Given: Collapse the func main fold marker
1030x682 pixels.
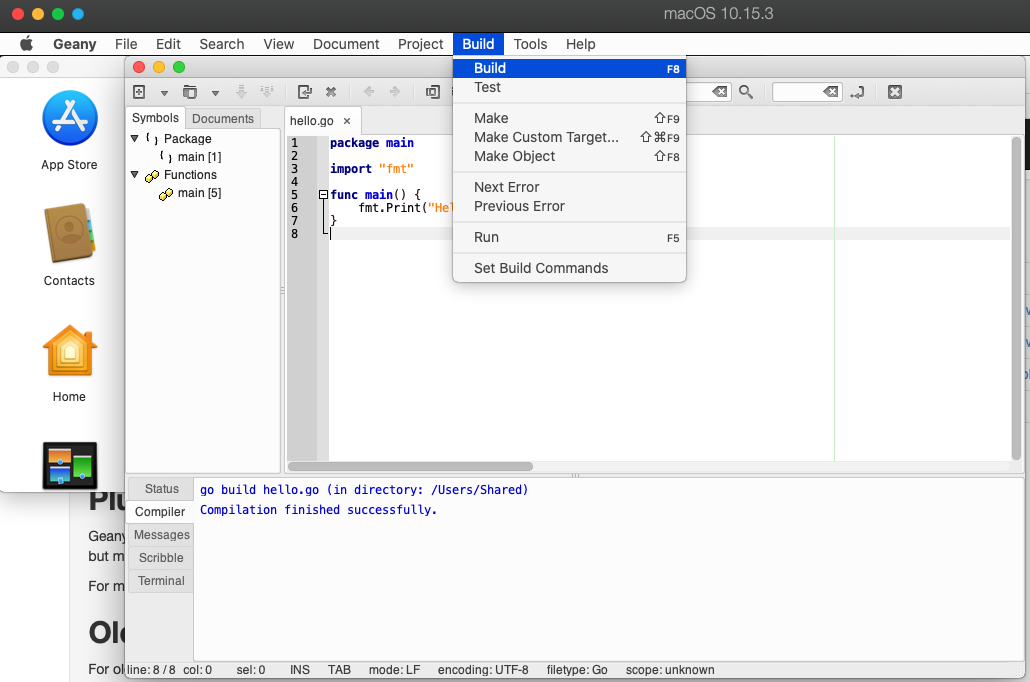Looking at the screenshot, I should [x=323, y=194].
